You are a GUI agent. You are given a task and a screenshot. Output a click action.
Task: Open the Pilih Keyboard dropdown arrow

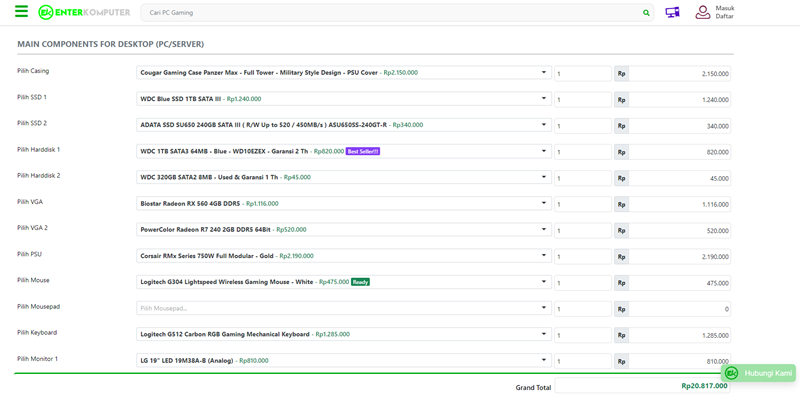(x=544, y=334)
